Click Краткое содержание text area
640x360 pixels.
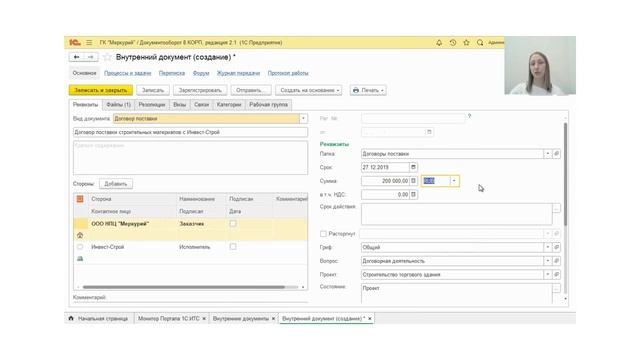190,158
